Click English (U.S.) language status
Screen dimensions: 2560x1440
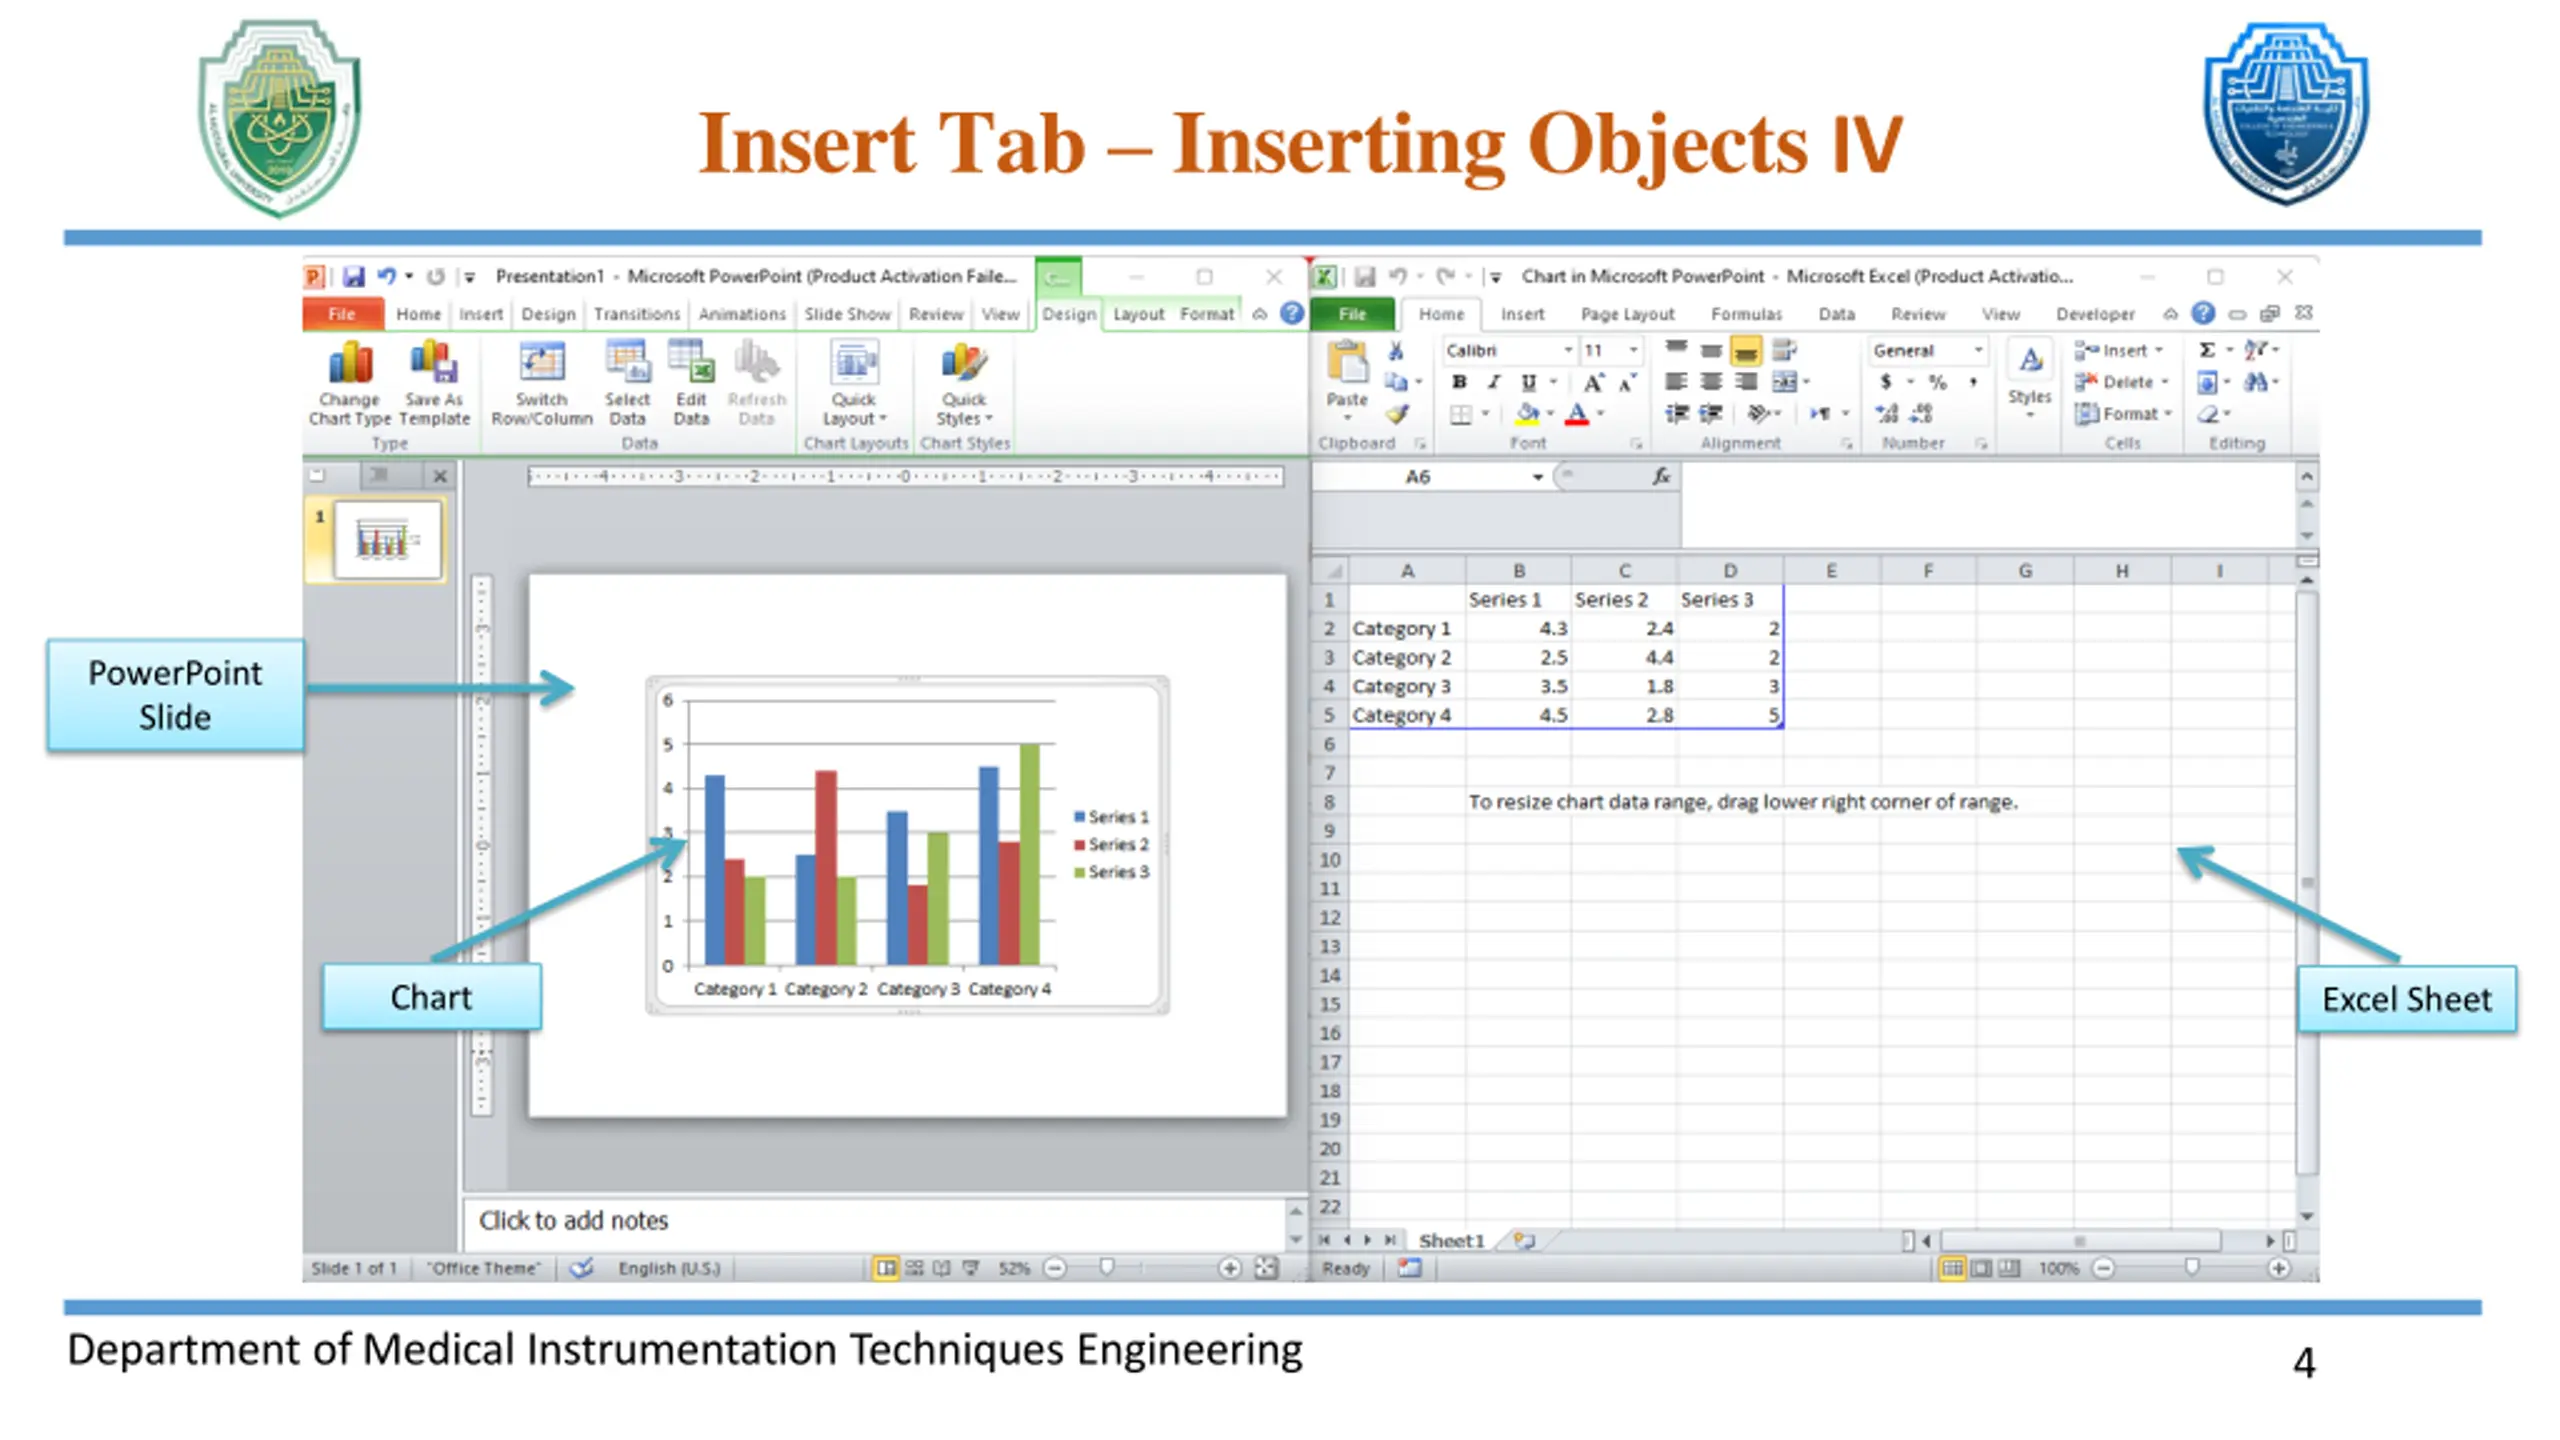669,1268
